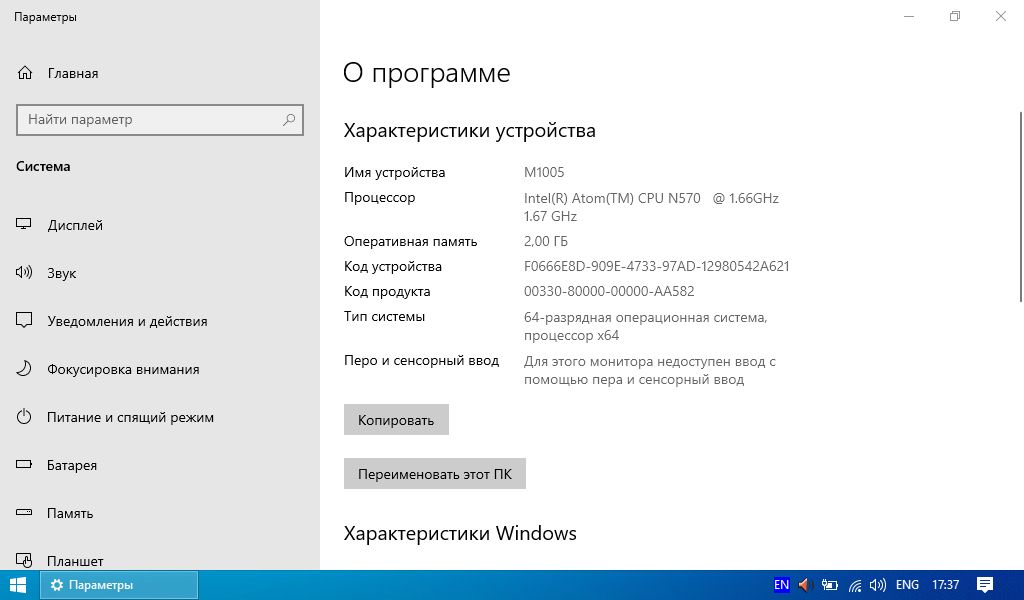The image size is (1024, 600).
Task: Click the RAM value 2,00 ГБ
Action: point(546,241)
